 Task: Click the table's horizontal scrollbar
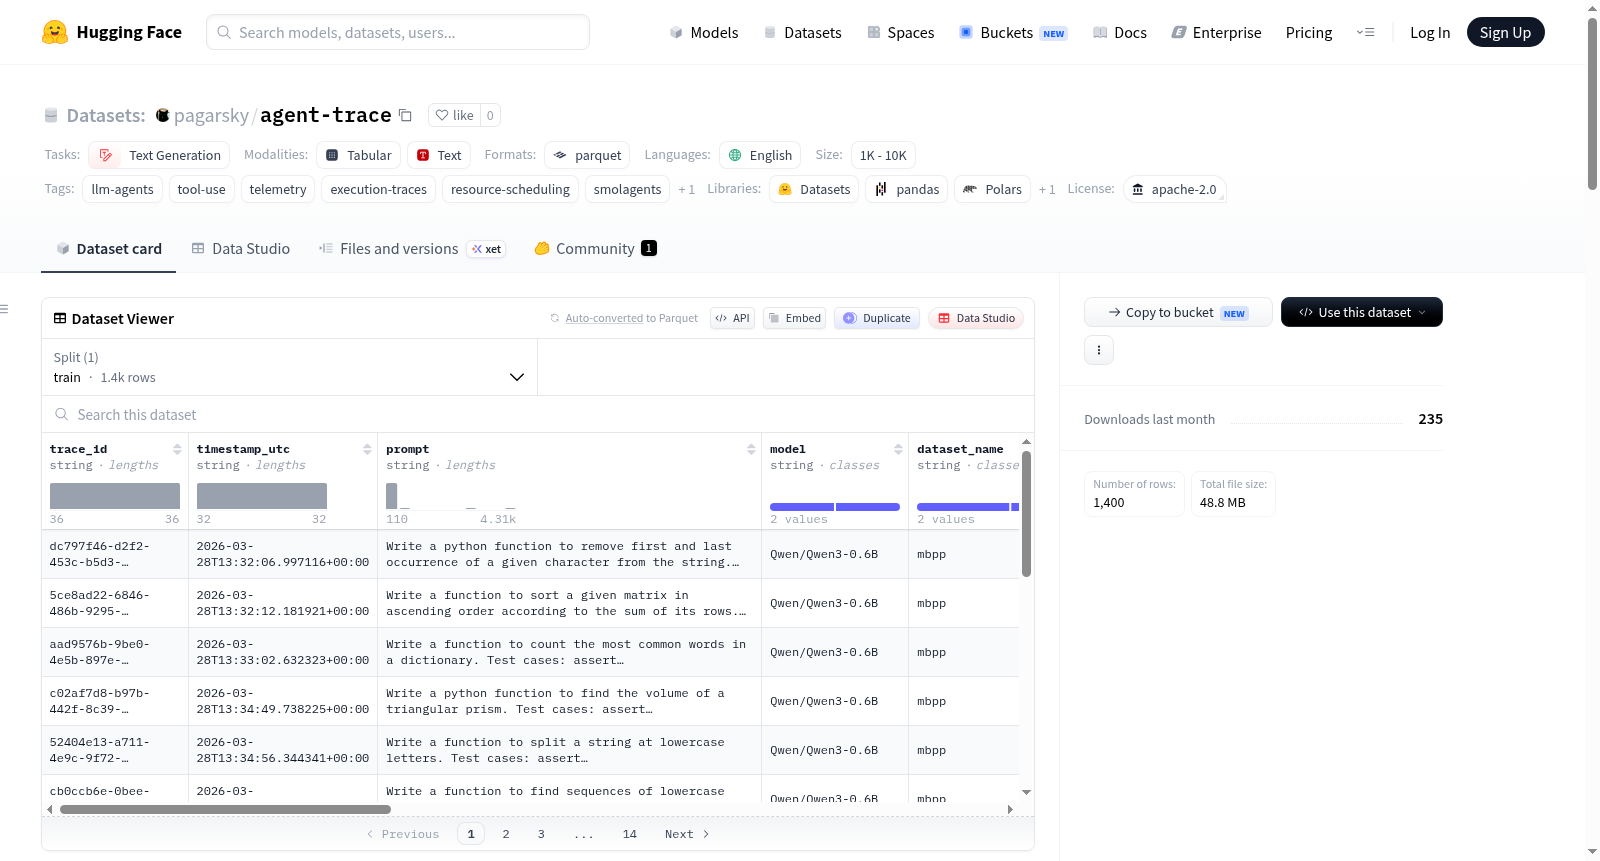coord(225,809)
